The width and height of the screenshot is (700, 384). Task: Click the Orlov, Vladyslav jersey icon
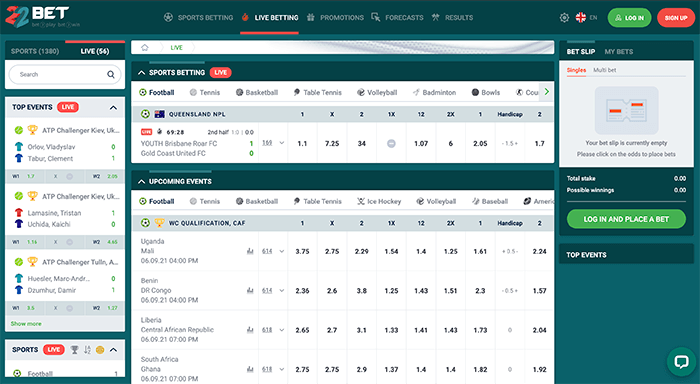click(19, 146)
